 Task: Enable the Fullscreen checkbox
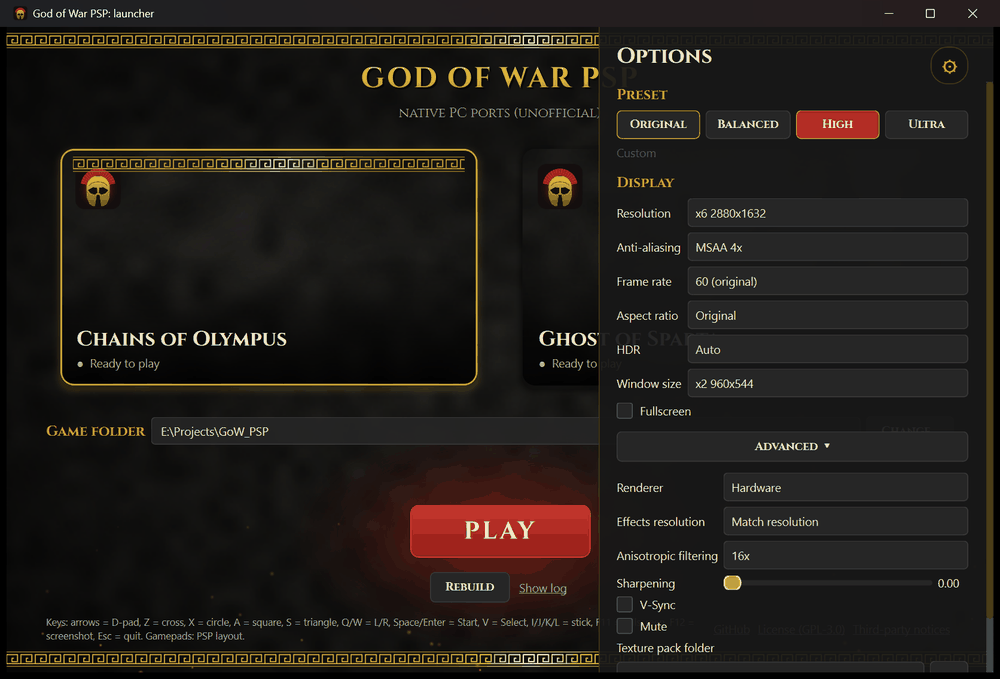click(x=625, y=411)
